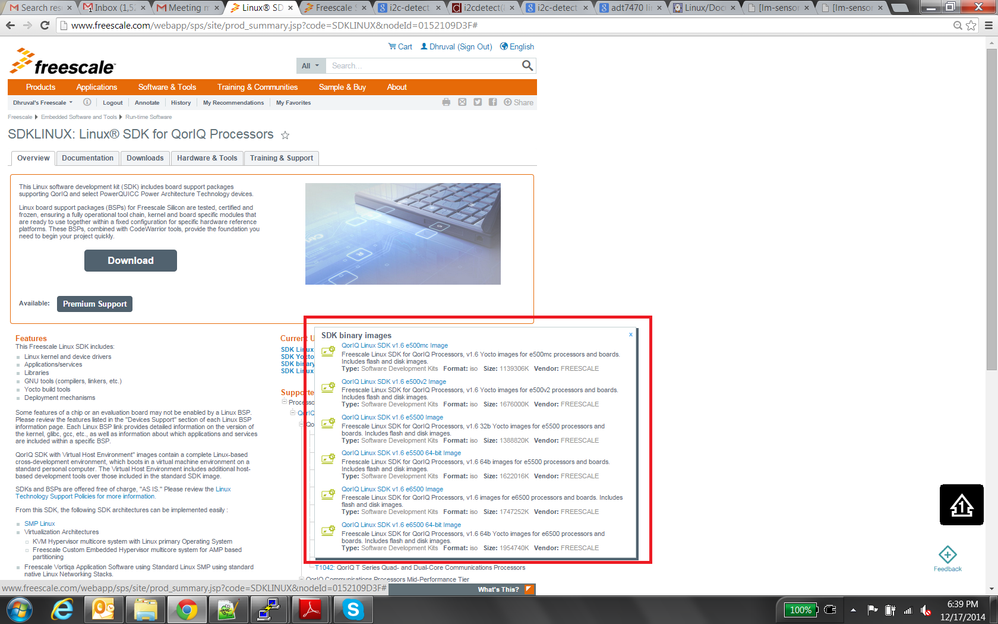Viewport: 998px width, 624px height.
Task: Close the SDK binary images popup
Action: 631,334
